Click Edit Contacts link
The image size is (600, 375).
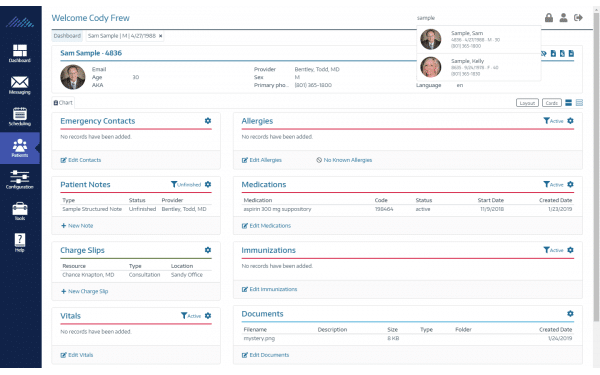tap(81, 160)
